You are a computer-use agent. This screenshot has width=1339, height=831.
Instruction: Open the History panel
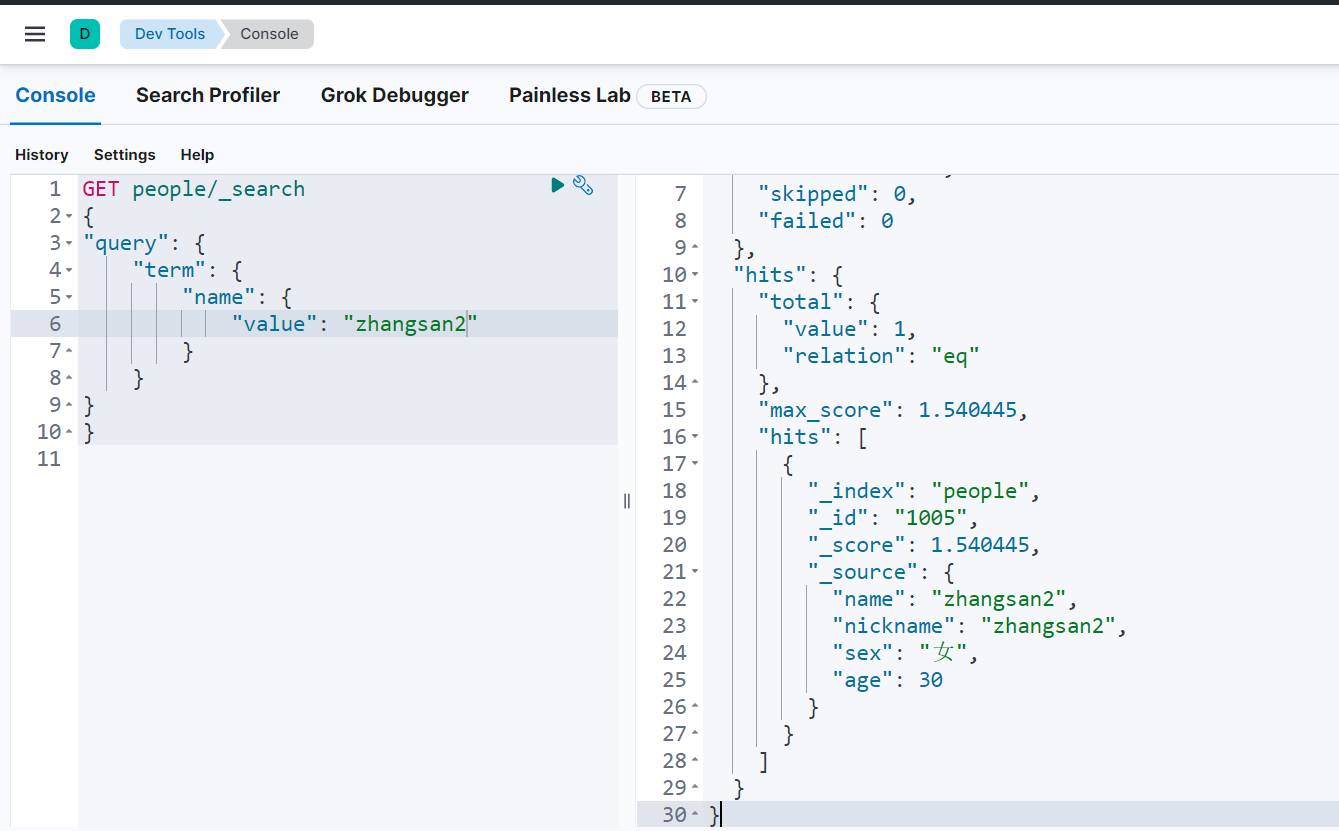[x=42, y=155]
